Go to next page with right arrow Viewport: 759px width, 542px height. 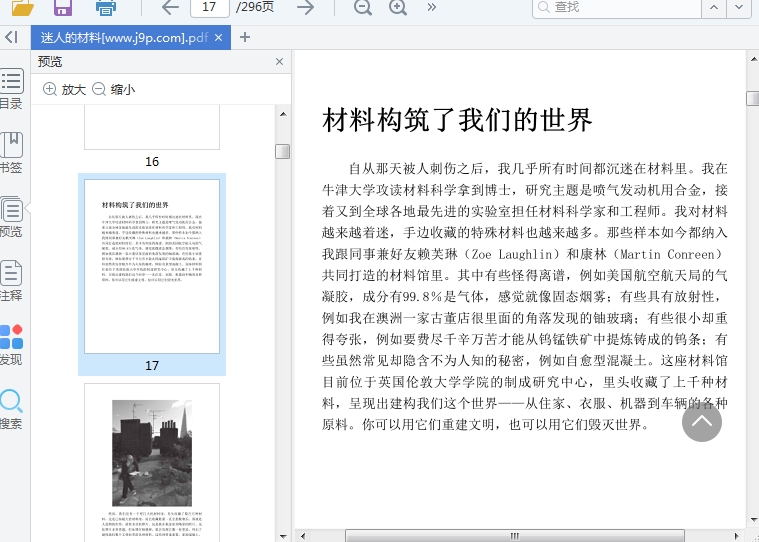click(x=306, y=7)
